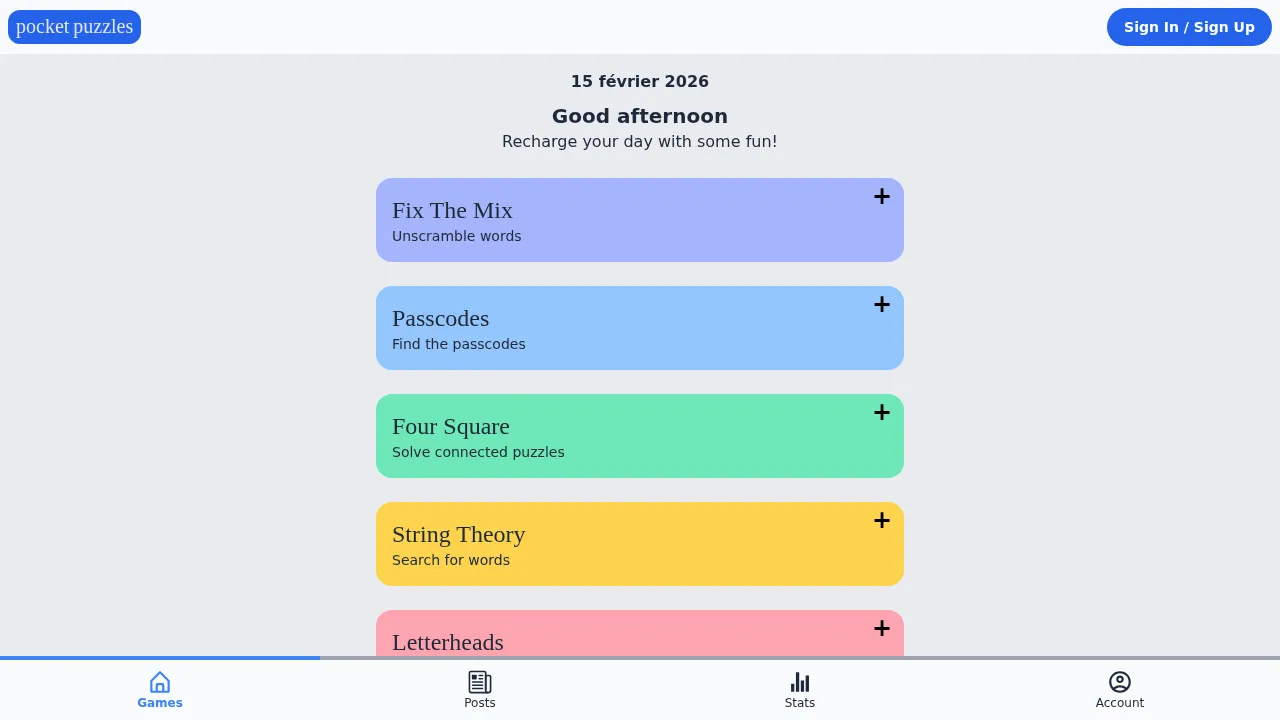Click the Games home icon
1280x720 pixels.
pos(160,682)
